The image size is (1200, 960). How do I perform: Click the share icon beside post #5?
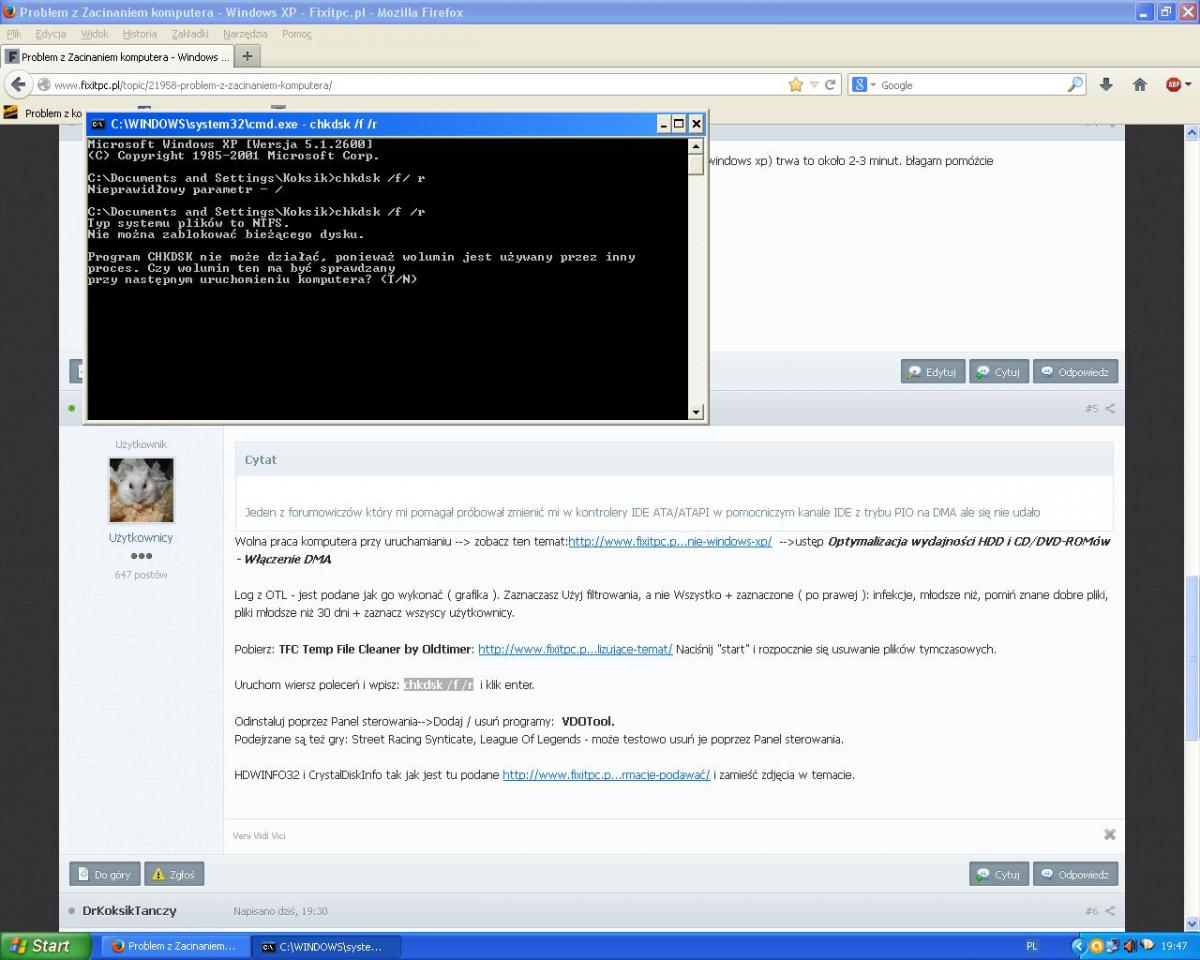1110,408
